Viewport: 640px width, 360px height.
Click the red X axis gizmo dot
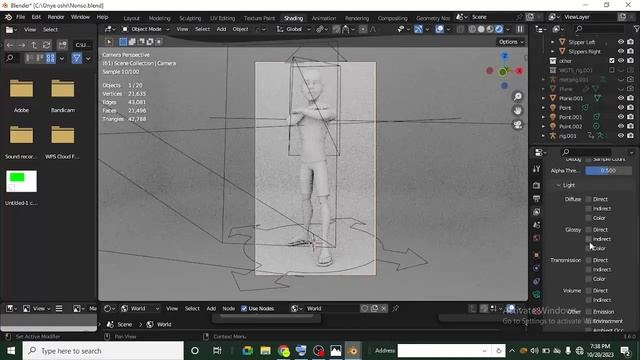[520, 71]
